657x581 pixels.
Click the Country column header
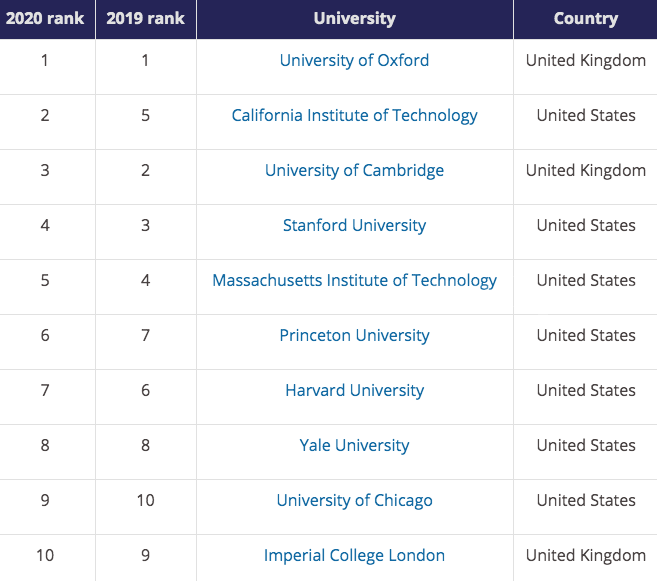586,18
